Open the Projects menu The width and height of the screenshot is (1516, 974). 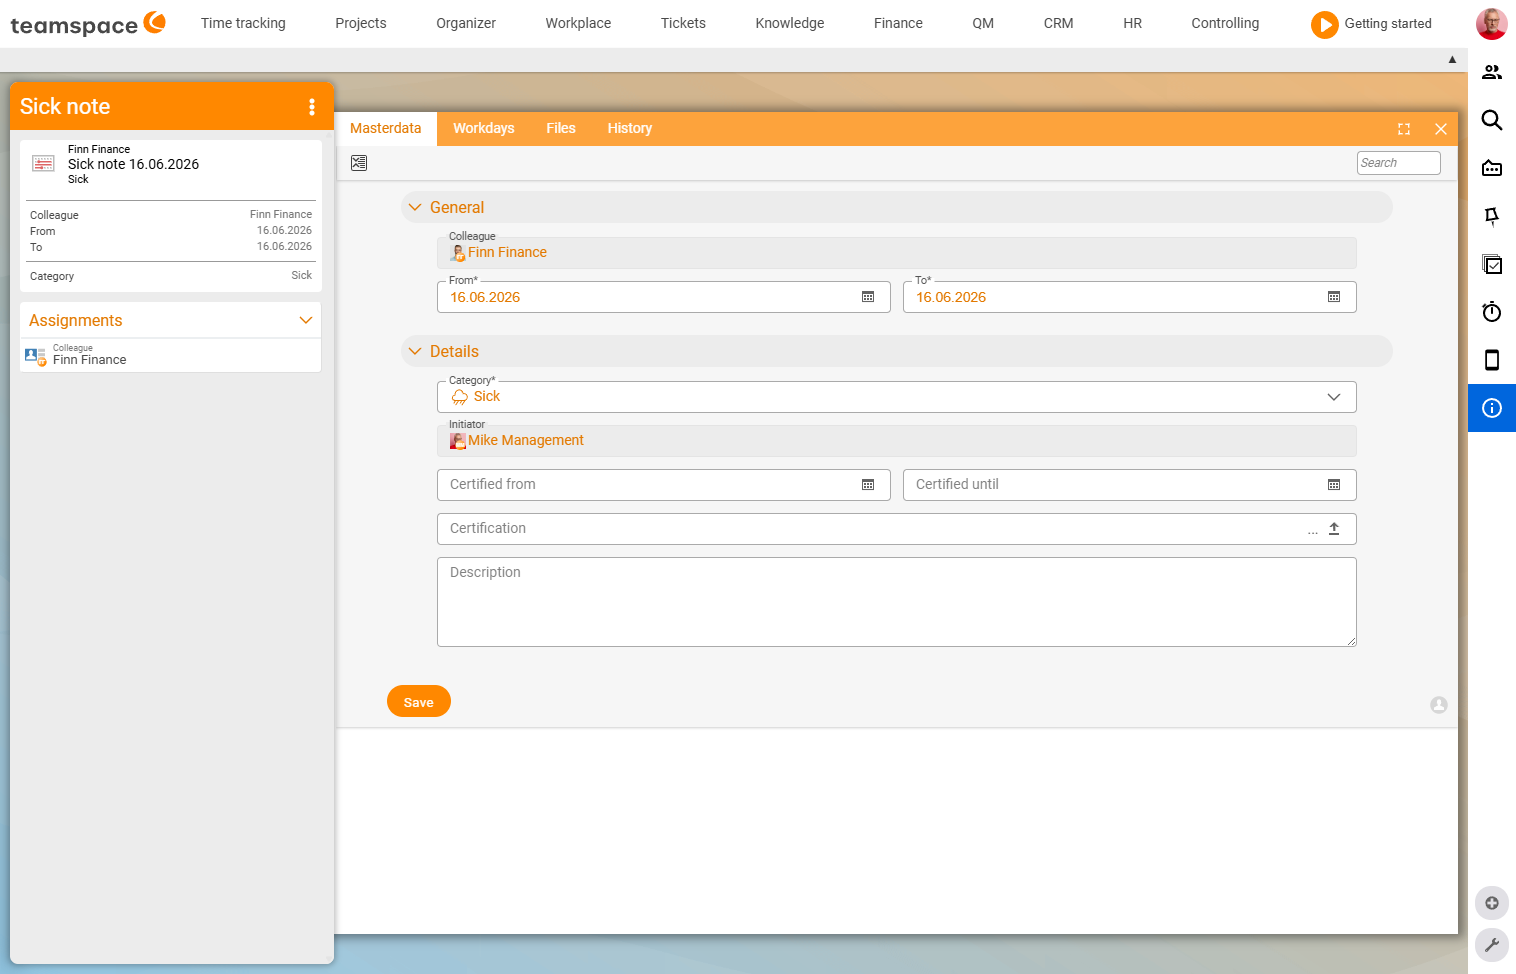(x=361, y=23)
